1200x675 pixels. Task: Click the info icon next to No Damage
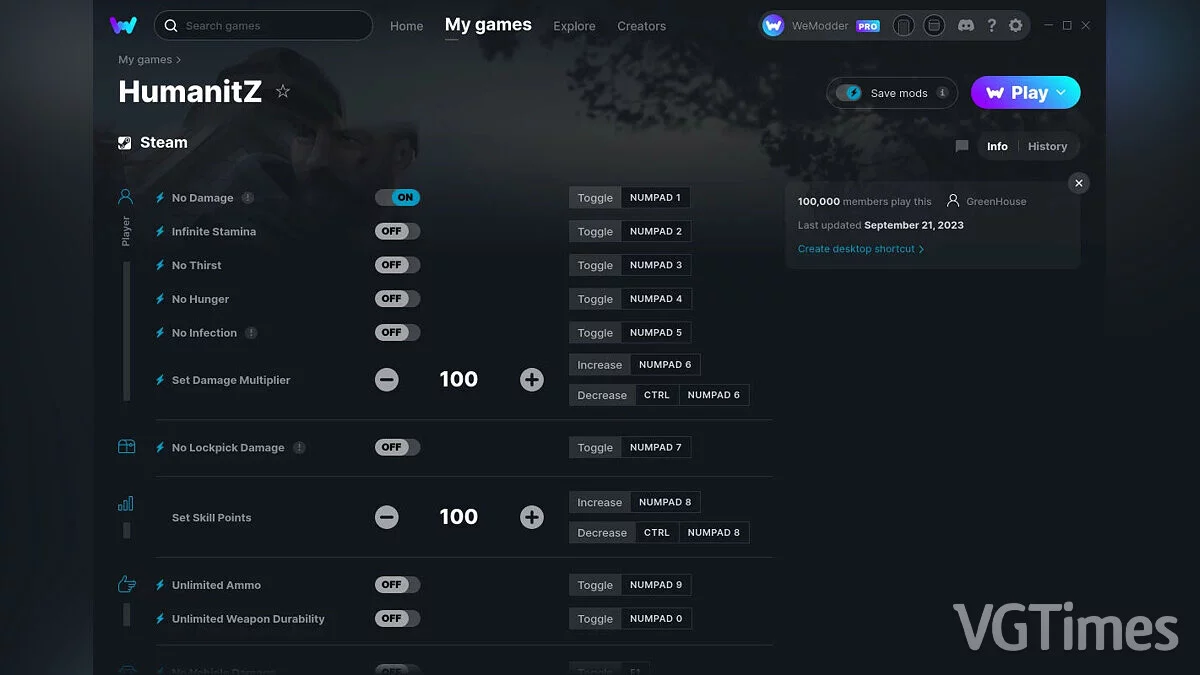(248, 198)
